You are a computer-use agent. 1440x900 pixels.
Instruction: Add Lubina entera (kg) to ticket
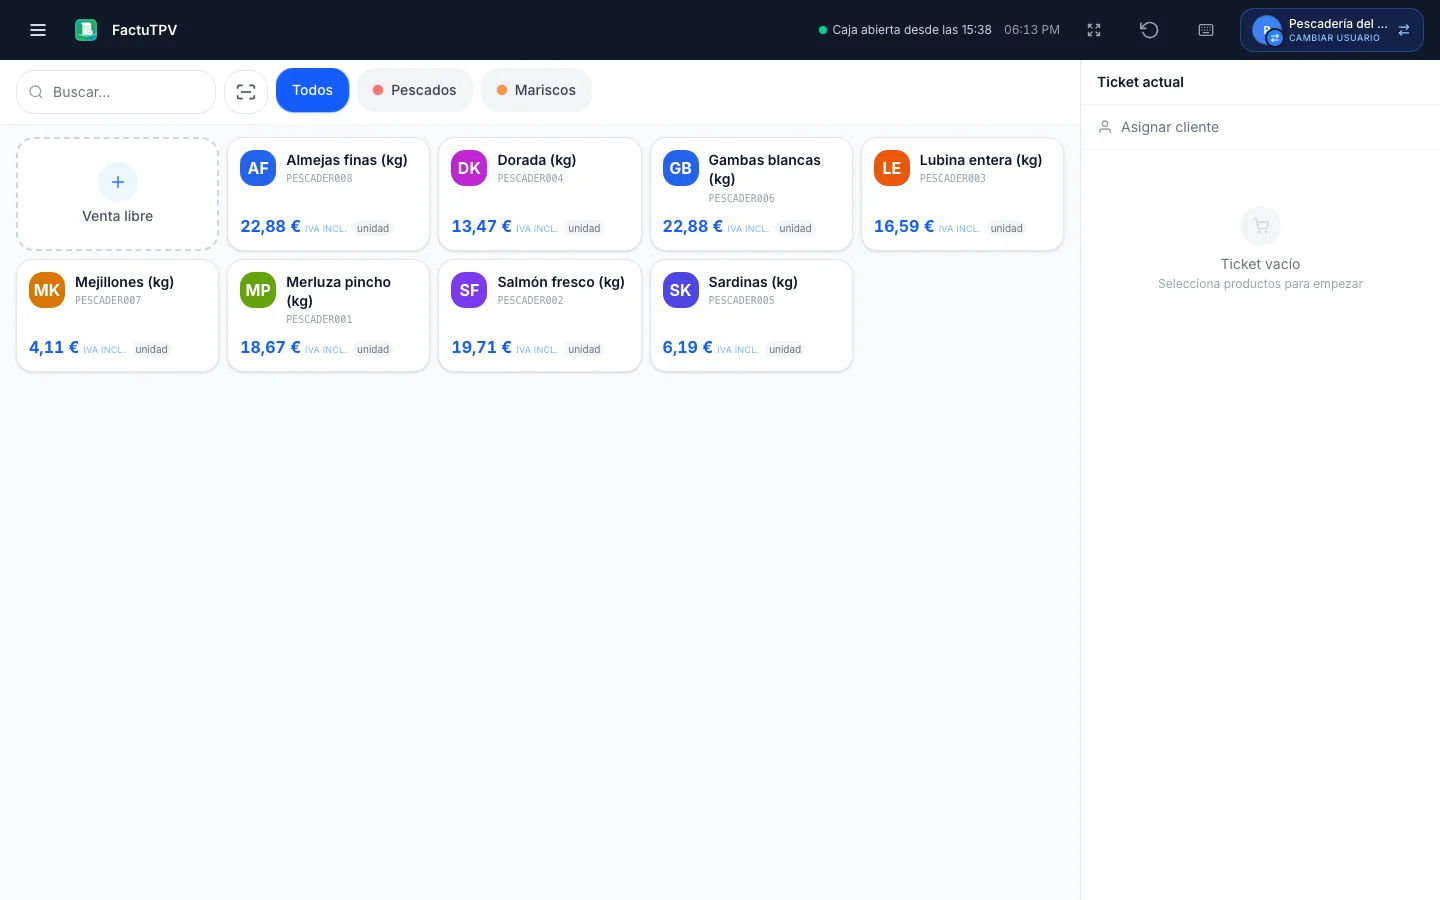pos(962,194)
